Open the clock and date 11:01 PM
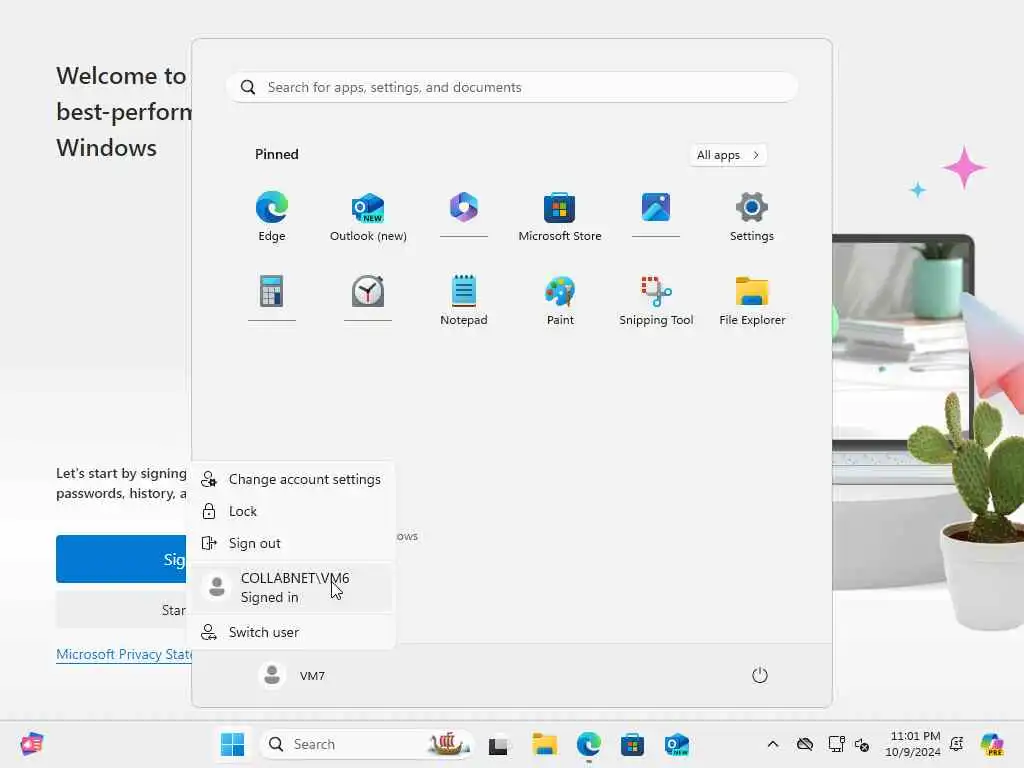 click(x=914, y=744)
